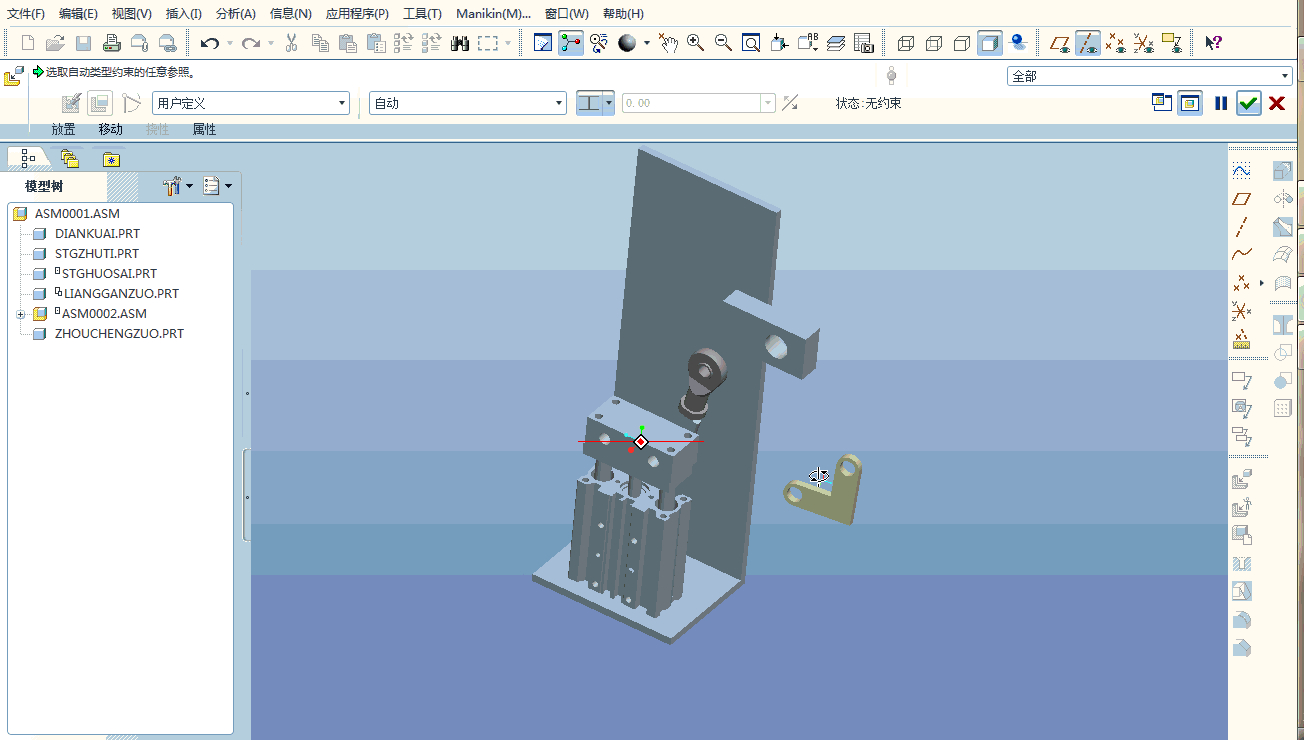Switch display to no hidden
This screenshot has width=1304, height=740.
click(x=962, y=43)
